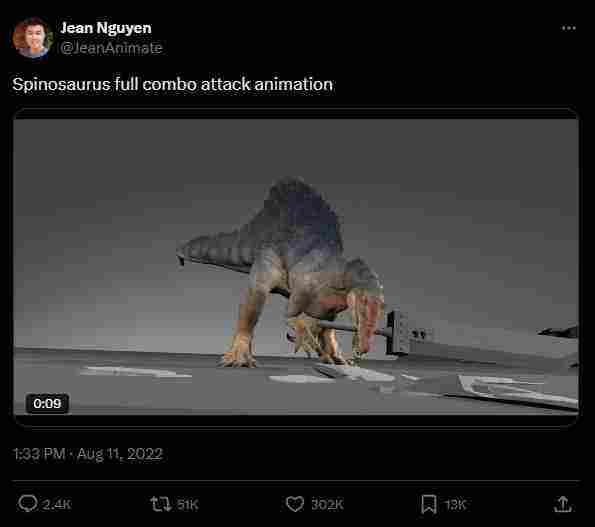View the 13K bookmarks count

(455, 505)
